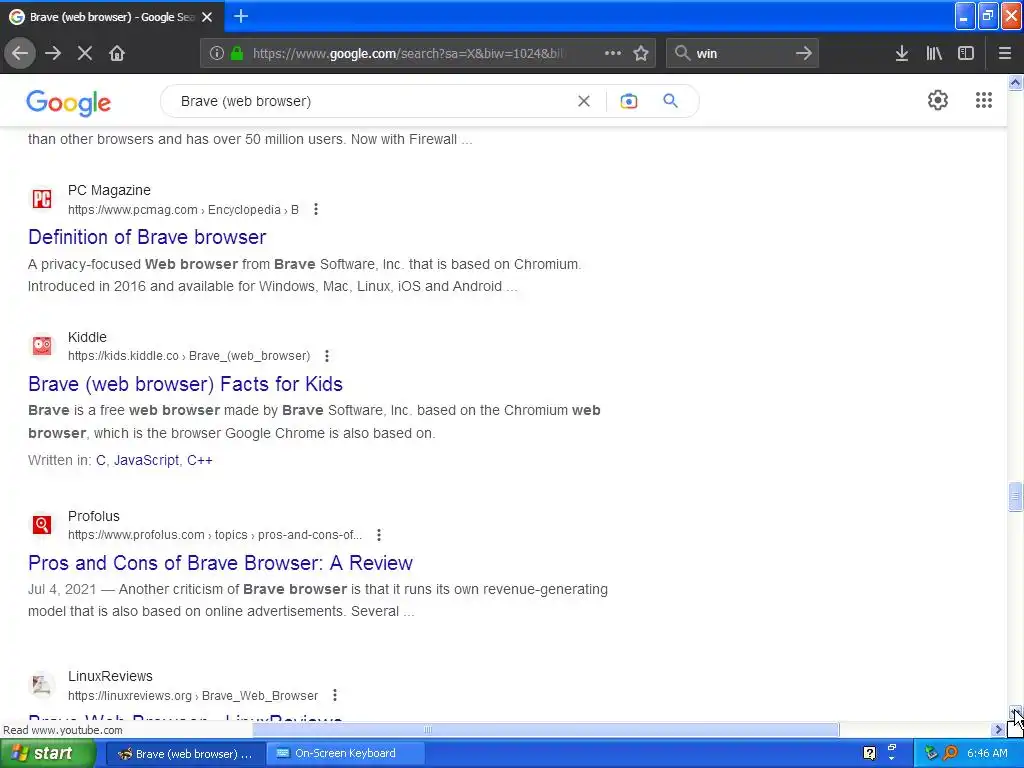The height and width of the screenshot is (768, 1024).
Task: Go back to the previous page
Action: click(20, 53)
